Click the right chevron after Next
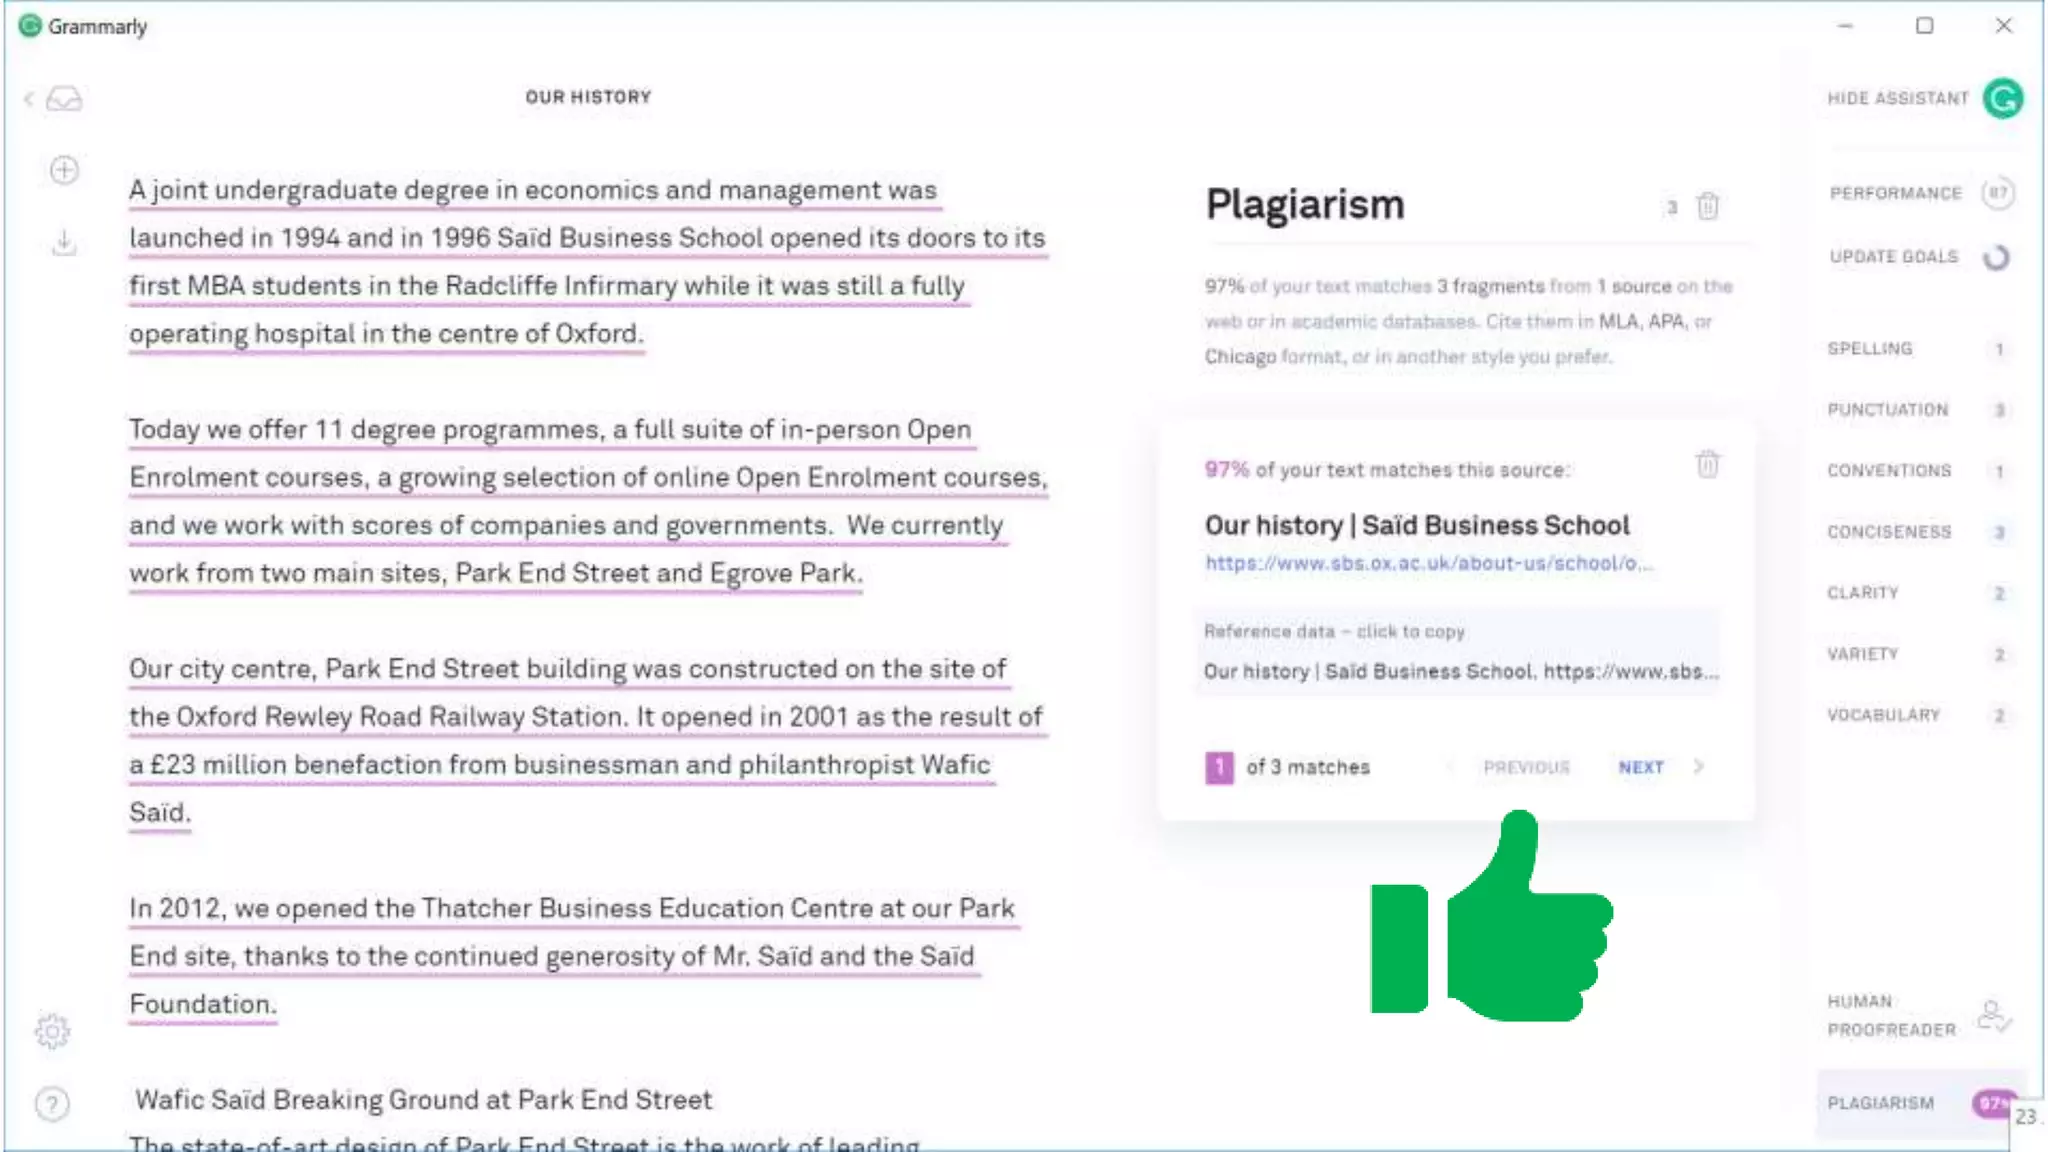This screenshot has width=2048, height=1152. 1698,767
